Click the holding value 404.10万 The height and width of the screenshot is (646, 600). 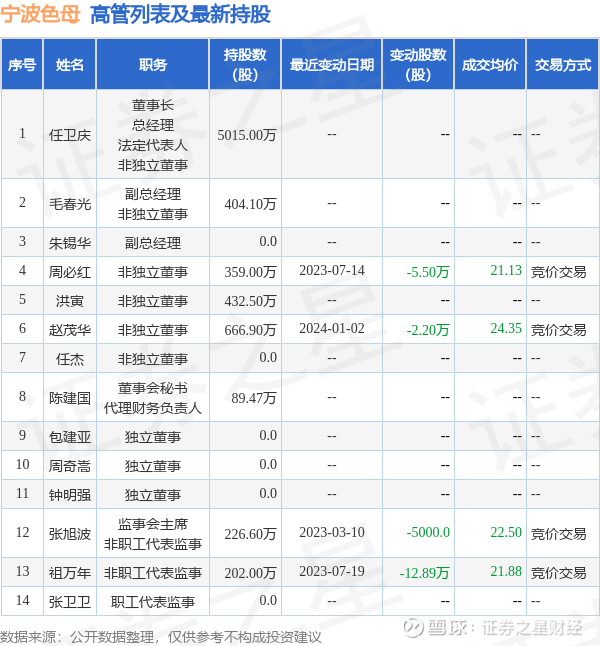click(x=250, y=204)
